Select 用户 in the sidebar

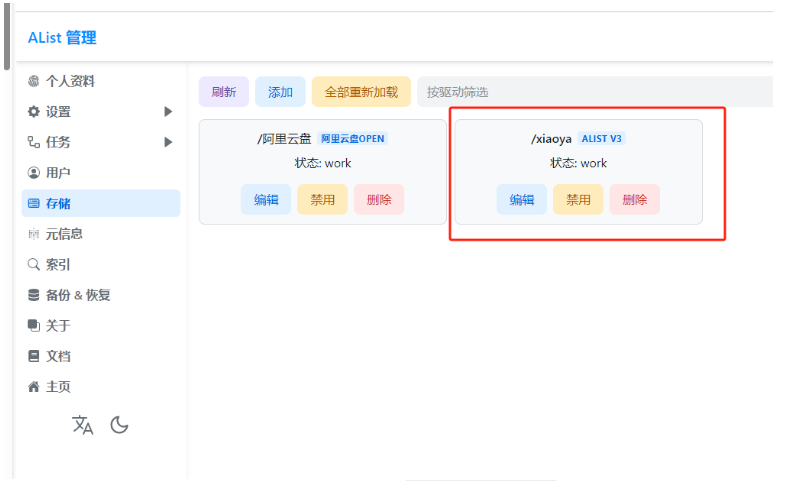[58, 173]
